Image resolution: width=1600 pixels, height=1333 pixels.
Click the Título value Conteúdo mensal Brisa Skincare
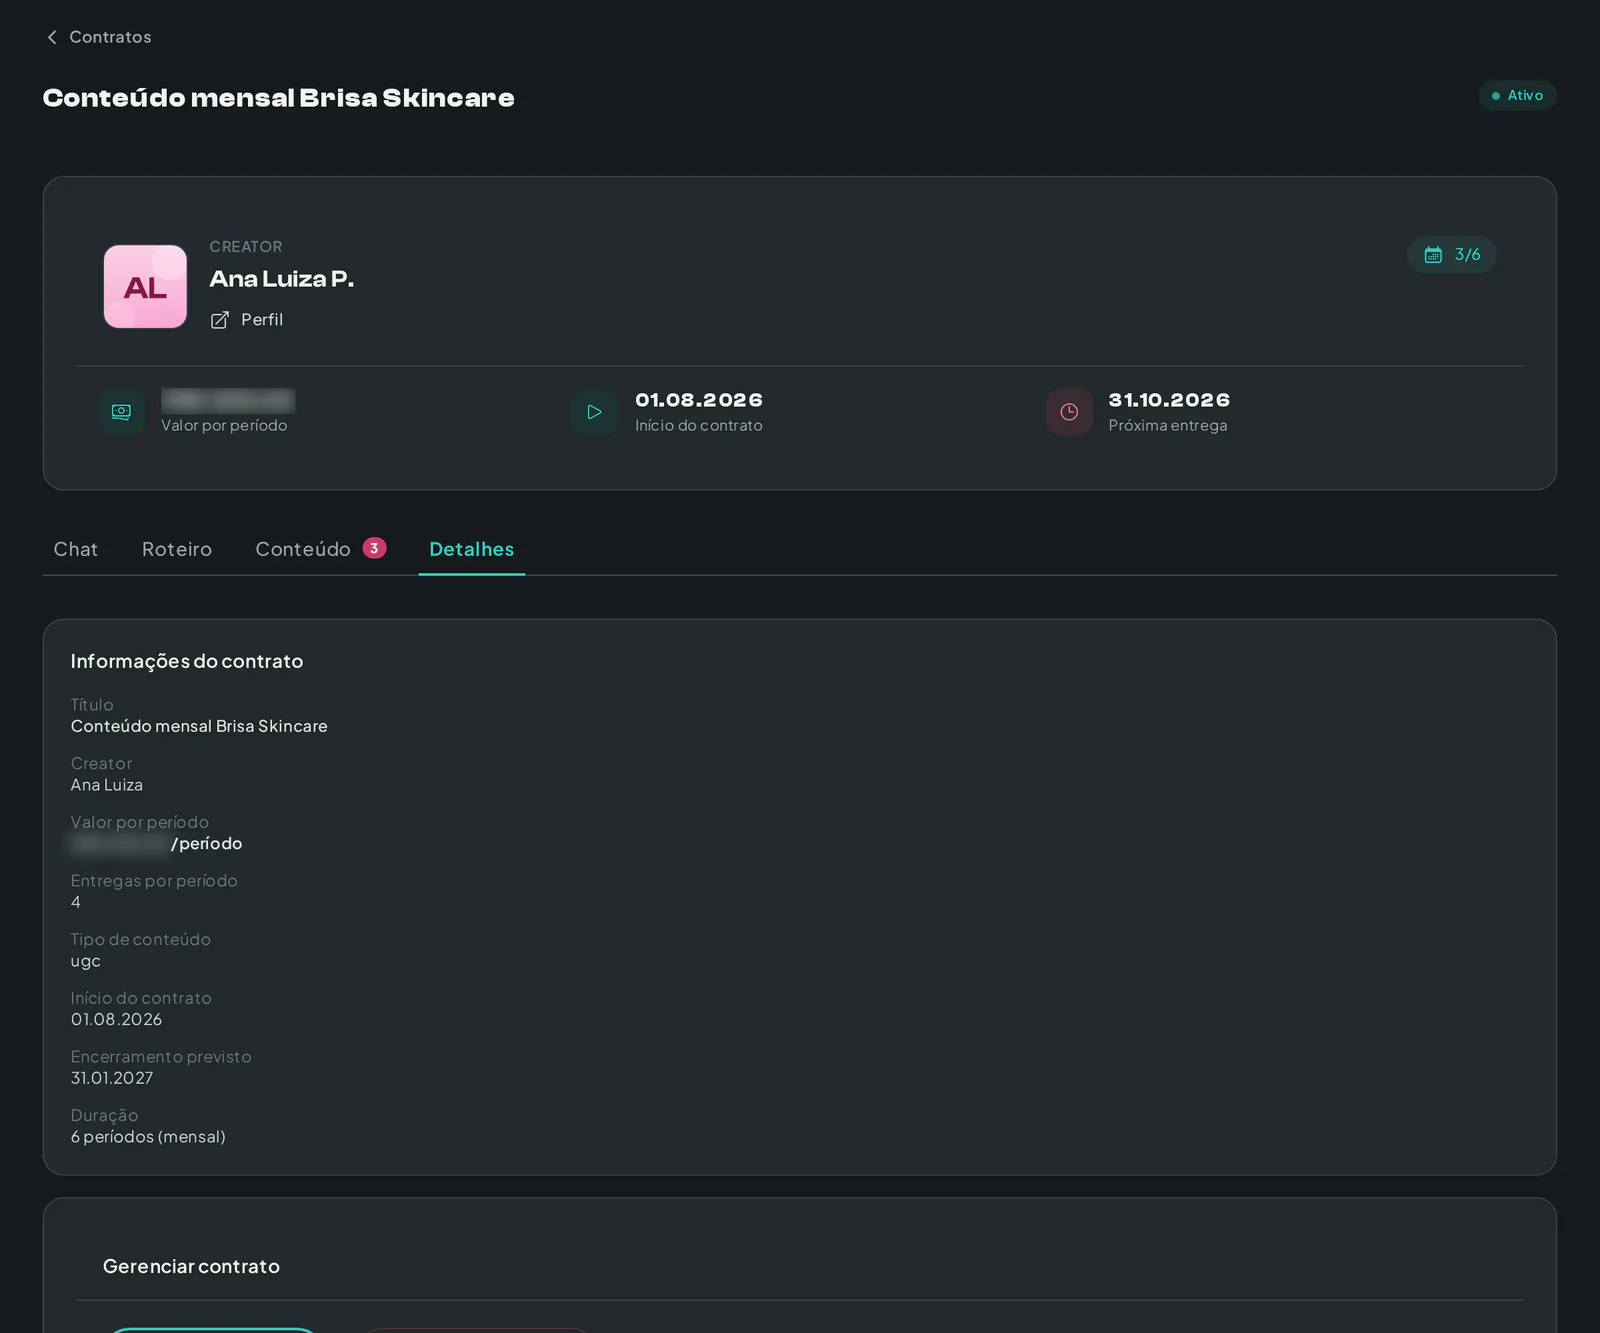(x=199, y=726)
